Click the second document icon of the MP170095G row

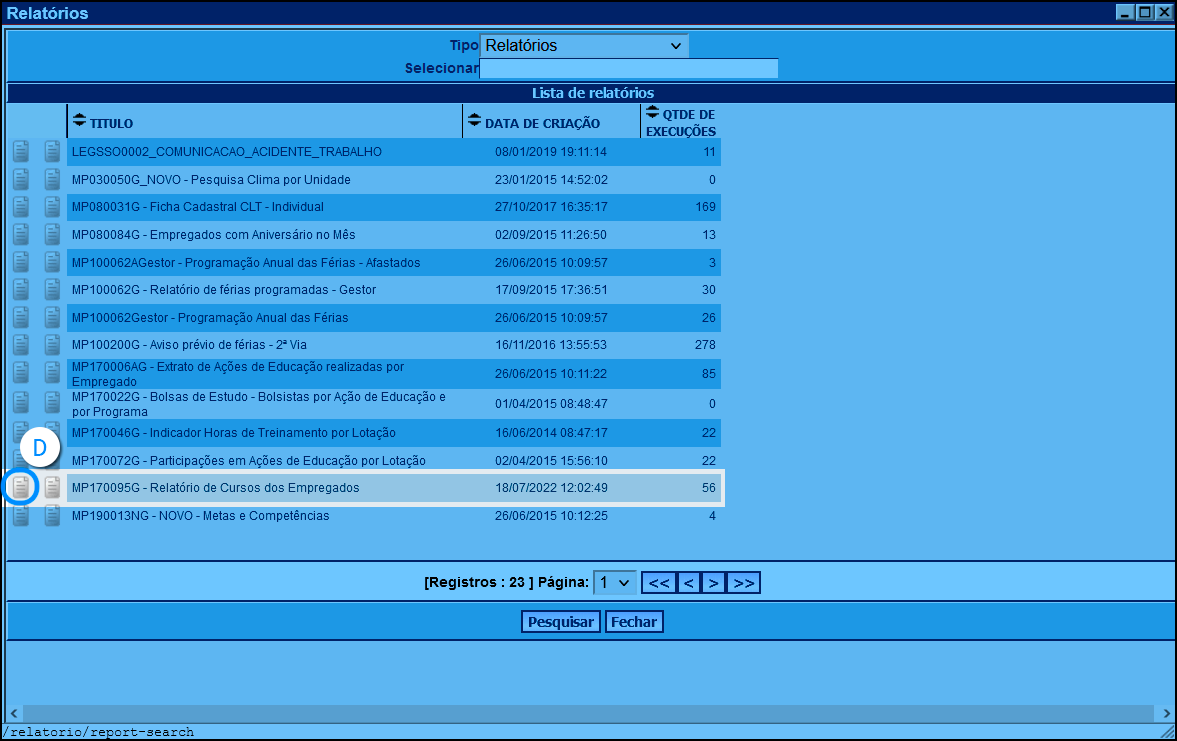[53, 488]
